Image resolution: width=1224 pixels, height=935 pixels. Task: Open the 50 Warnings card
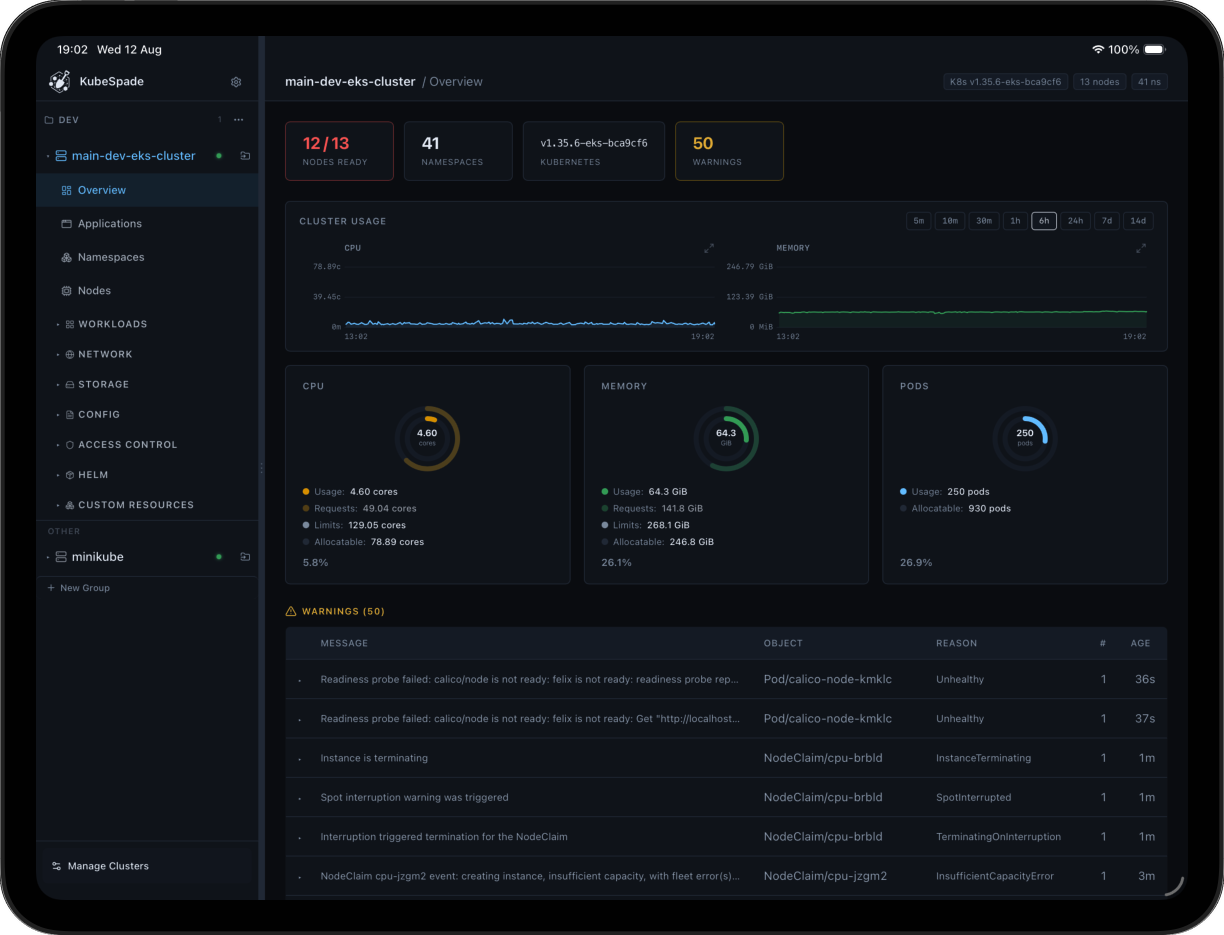[729, 151]
